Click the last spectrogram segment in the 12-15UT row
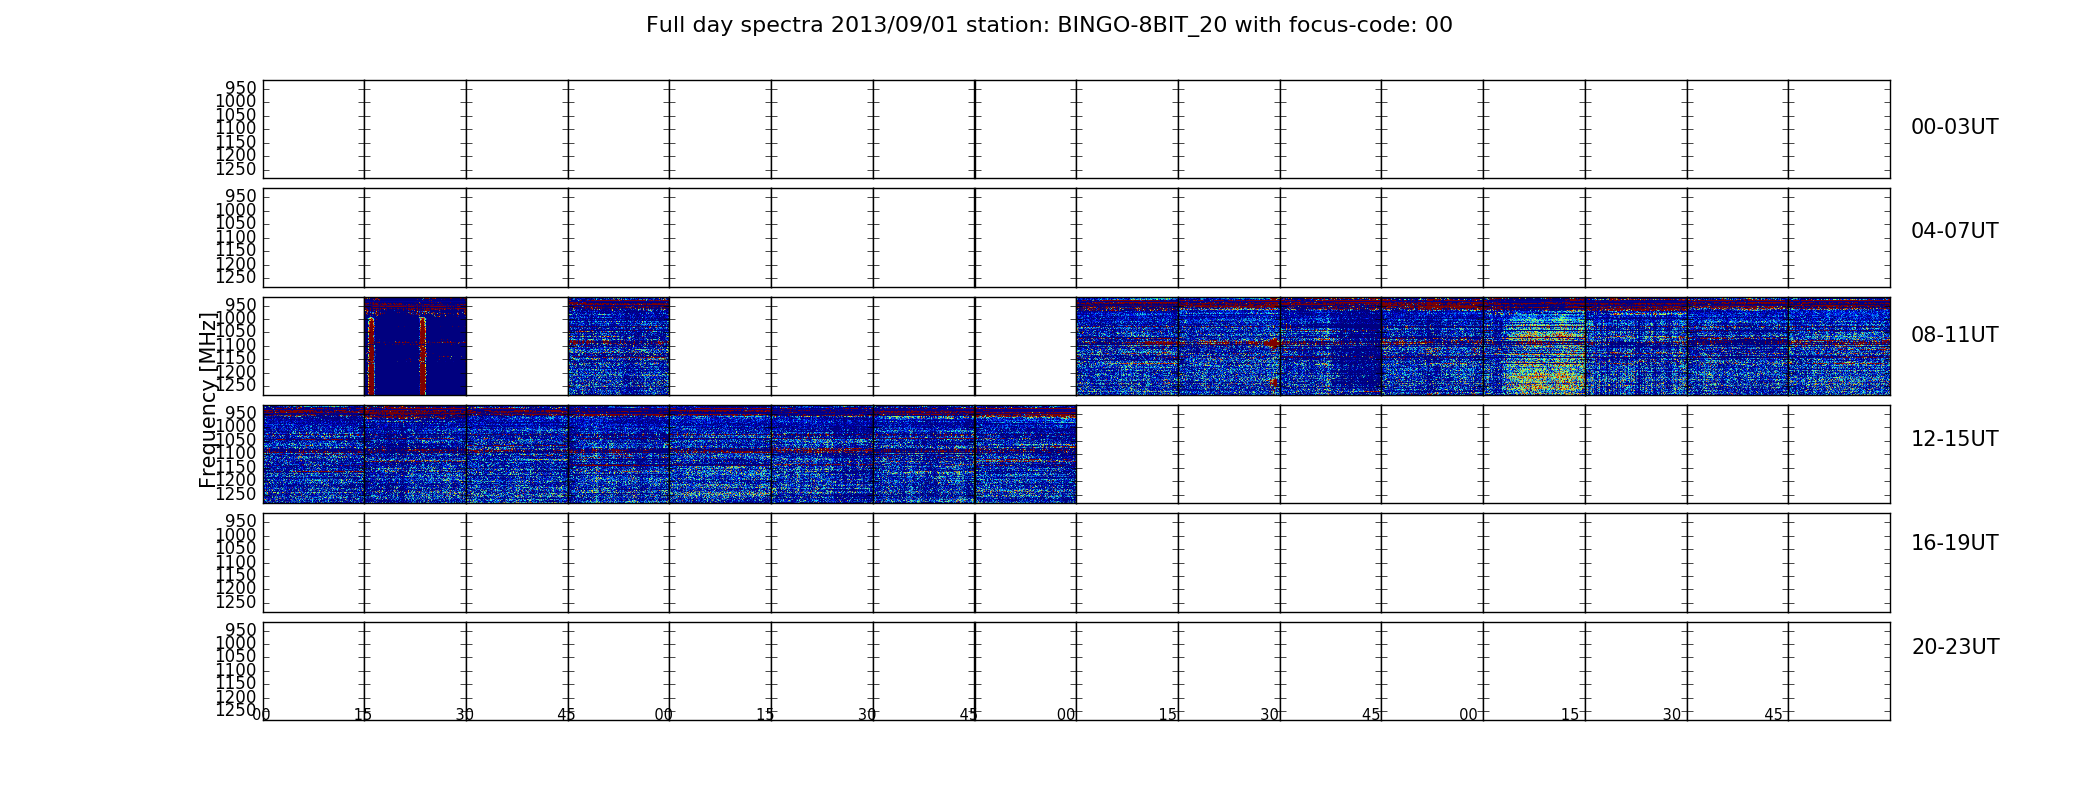 (1026, 454)
